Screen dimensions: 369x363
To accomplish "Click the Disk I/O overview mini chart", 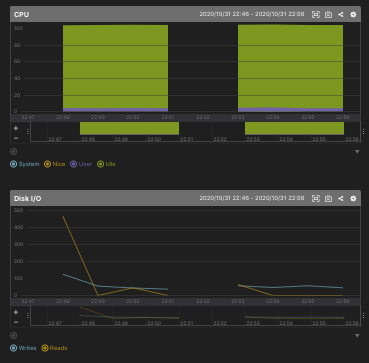I will coord(195,316).
